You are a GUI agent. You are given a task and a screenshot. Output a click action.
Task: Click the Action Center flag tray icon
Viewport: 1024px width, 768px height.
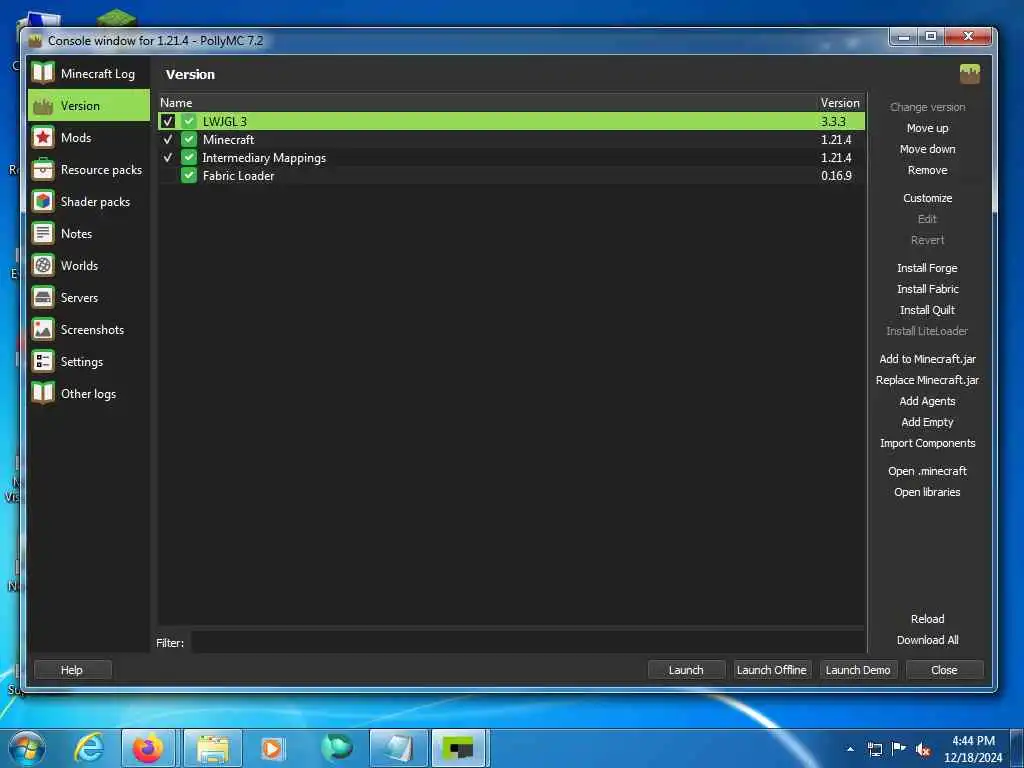coord(899,749)
